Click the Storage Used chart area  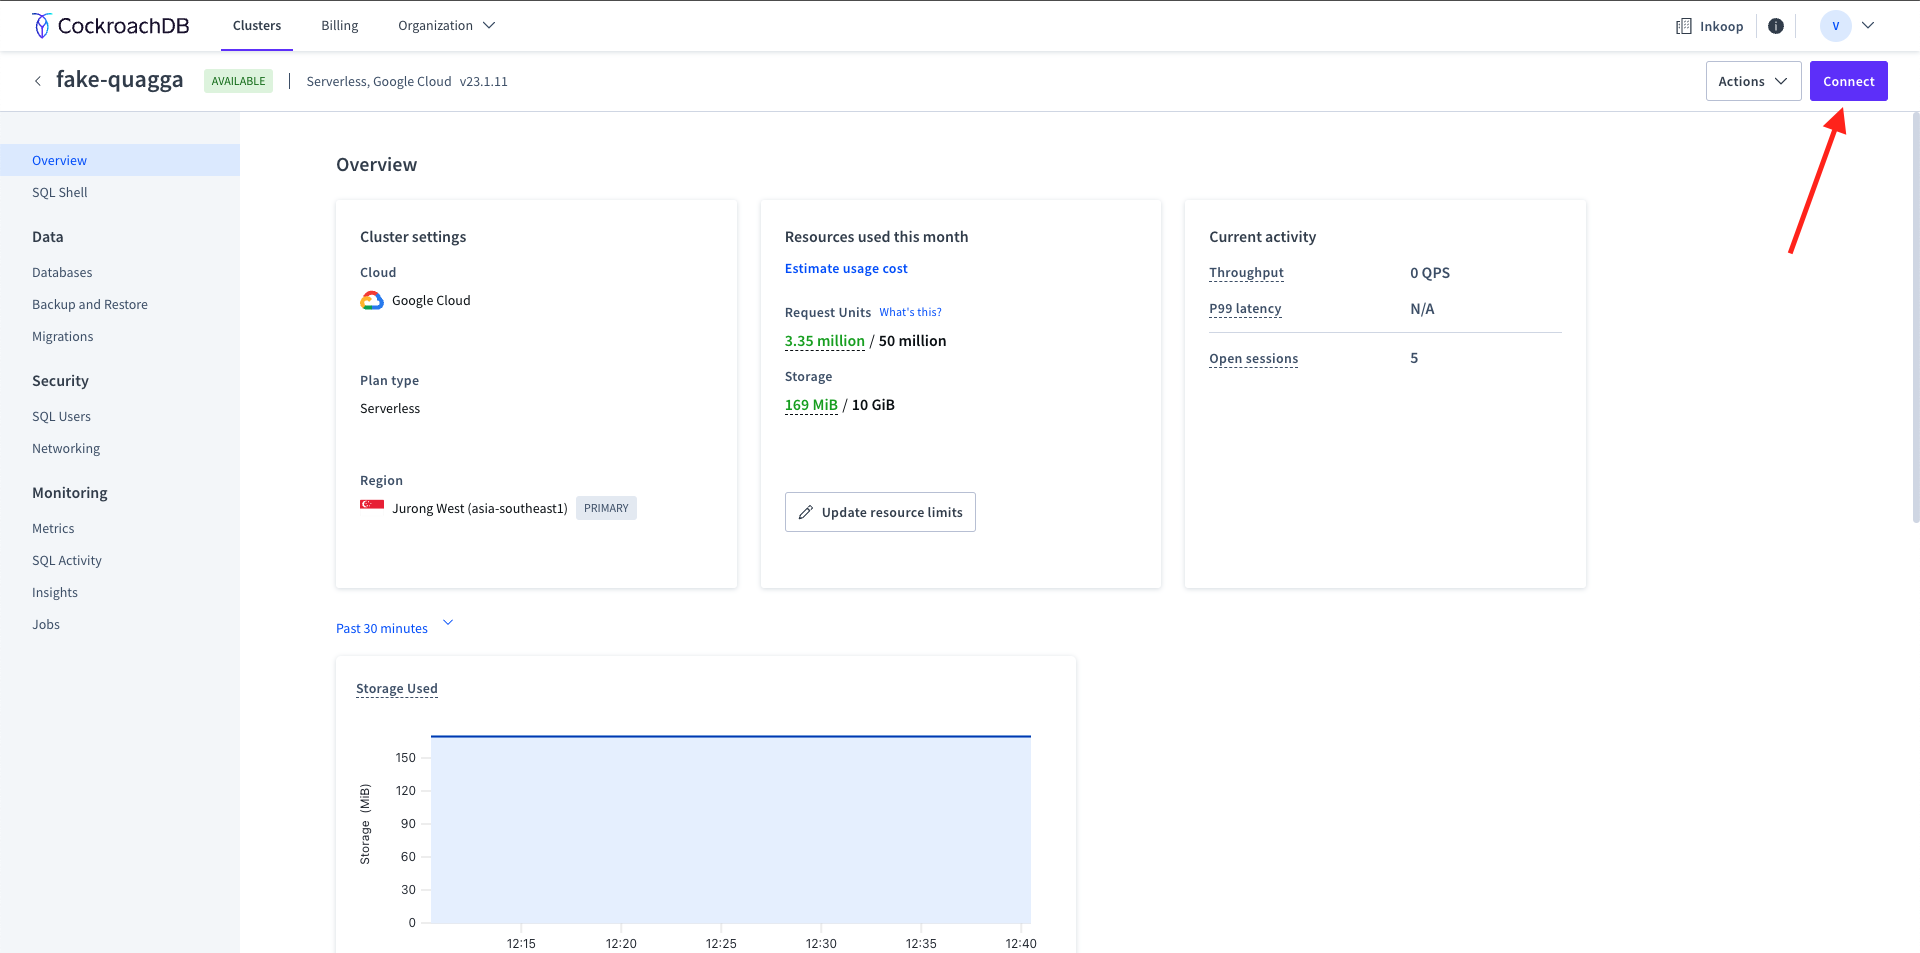pyautogui.click(x=730, y=829)
